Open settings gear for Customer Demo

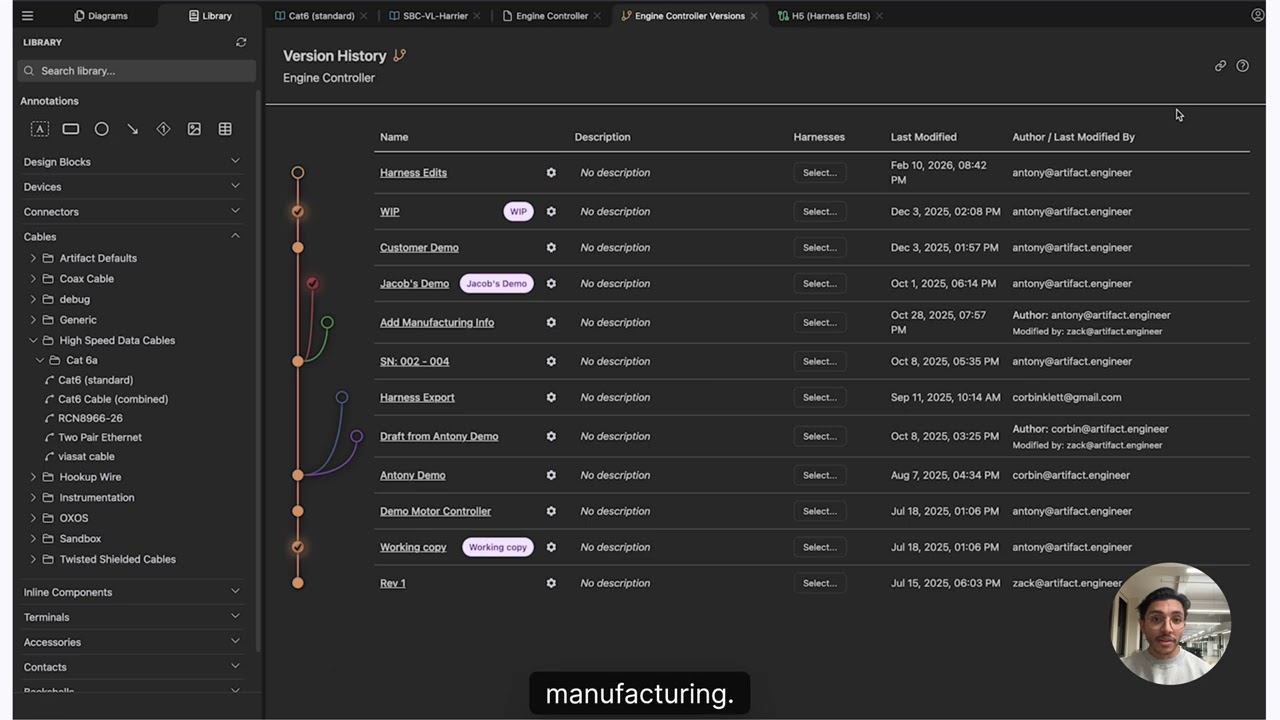pyautogui.click(x=551, y=248)
